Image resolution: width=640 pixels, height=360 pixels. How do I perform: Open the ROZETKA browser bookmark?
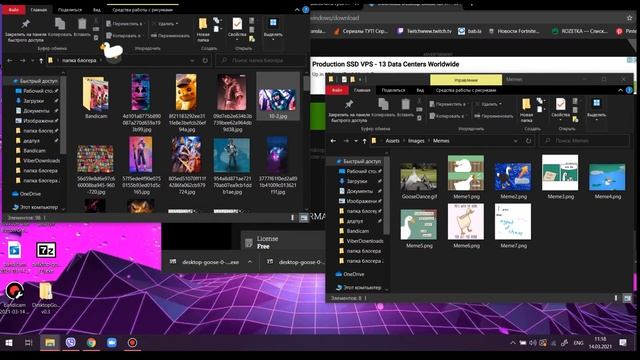580,31
